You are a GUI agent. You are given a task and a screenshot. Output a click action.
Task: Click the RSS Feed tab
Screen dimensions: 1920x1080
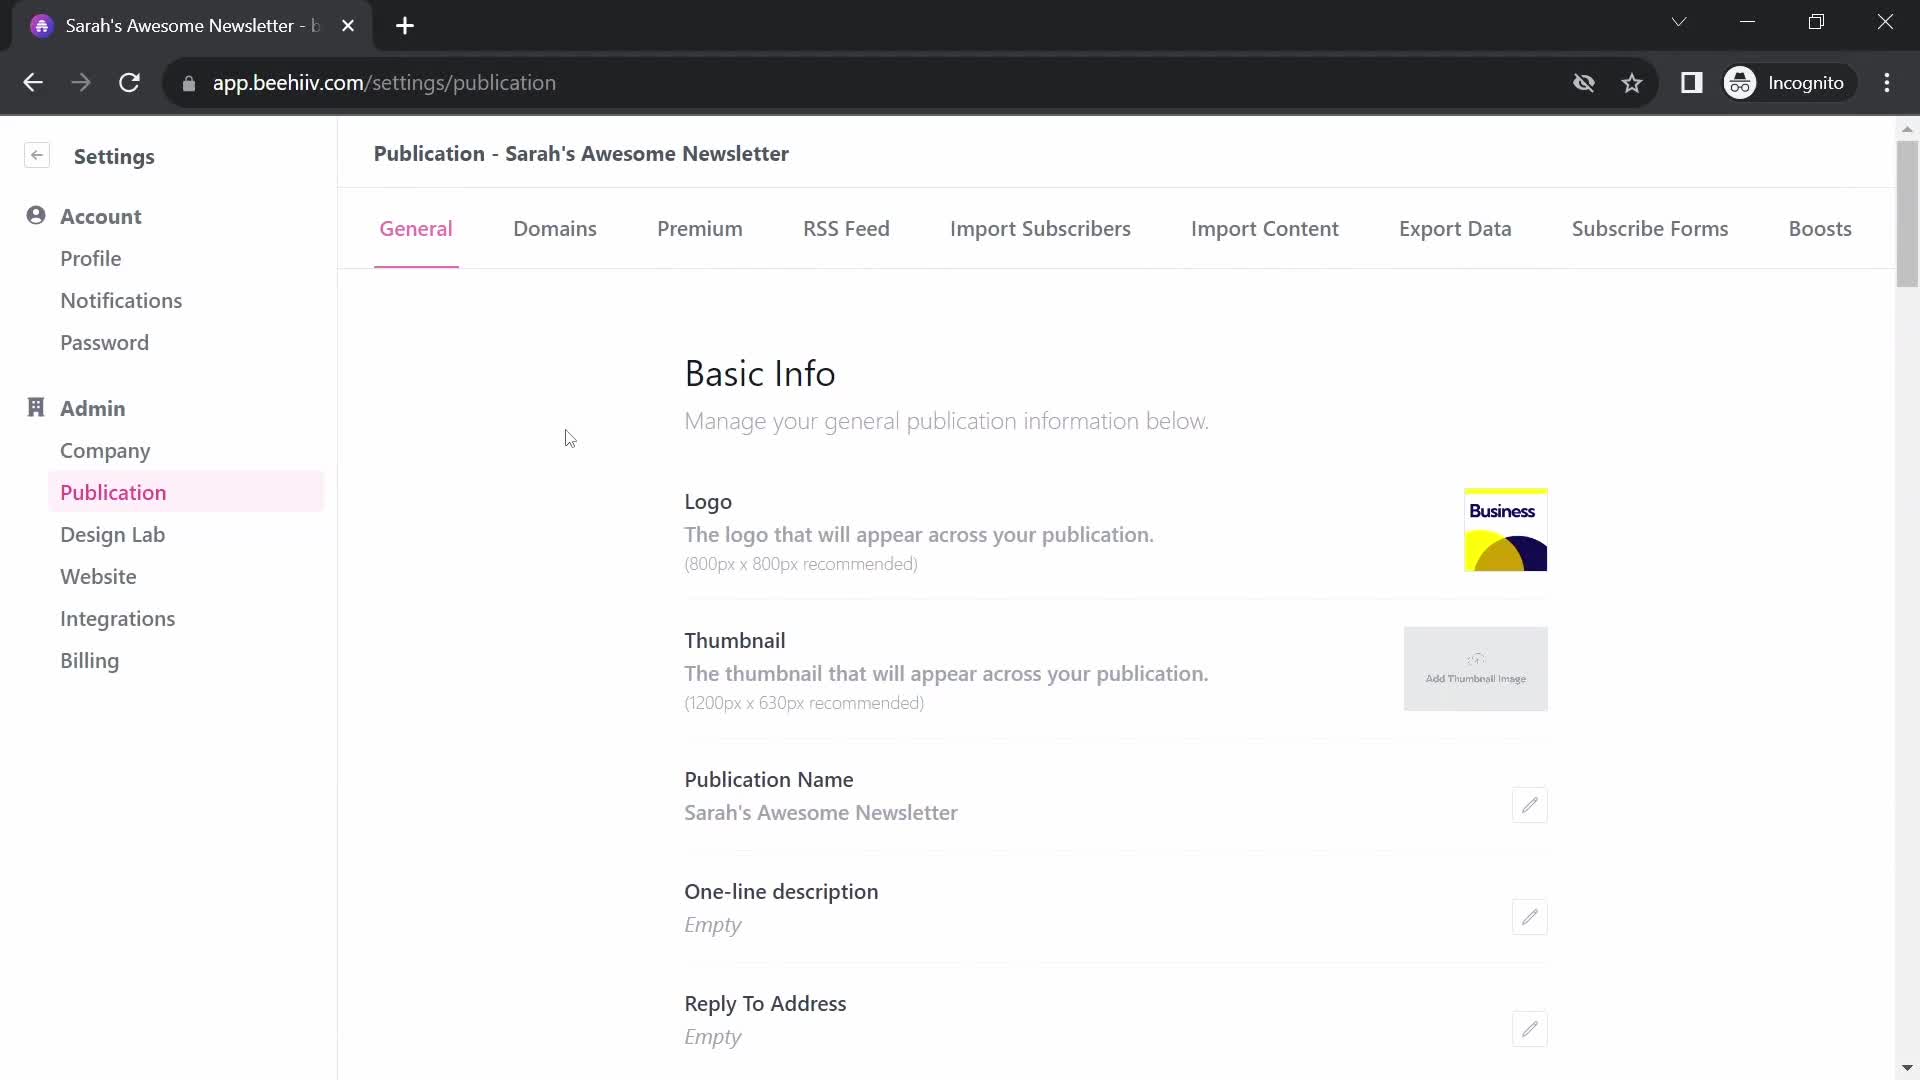click(x=845, y=228)
